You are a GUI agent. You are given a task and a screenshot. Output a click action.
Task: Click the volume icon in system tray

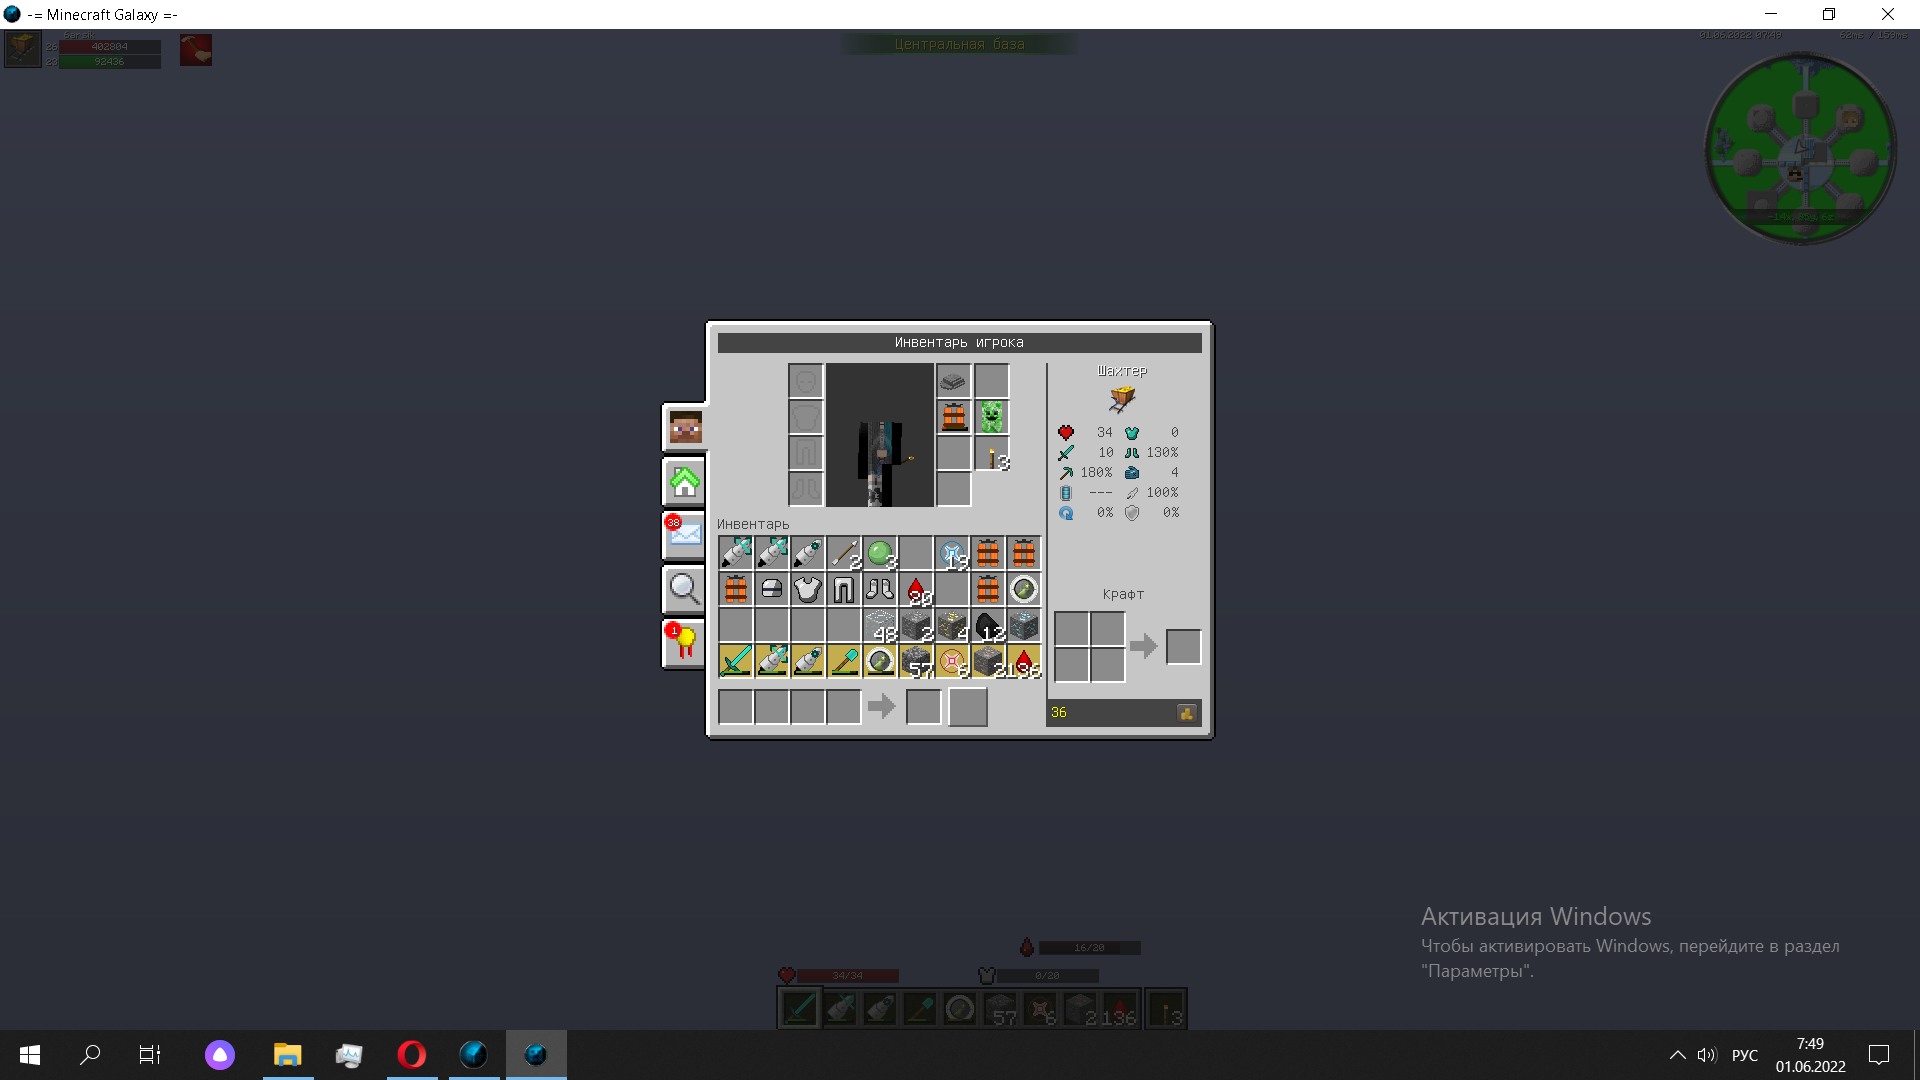click(x=1707, y=1055)
